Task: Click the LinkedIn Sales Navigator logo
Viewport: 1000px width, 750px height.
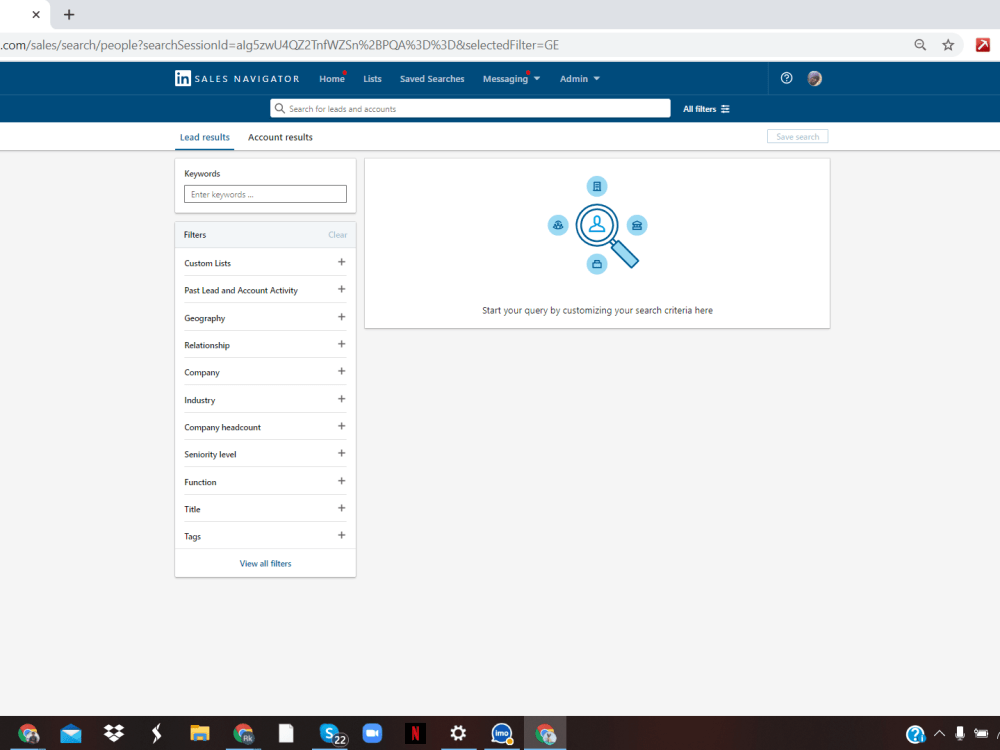Action: pos(237,78)
